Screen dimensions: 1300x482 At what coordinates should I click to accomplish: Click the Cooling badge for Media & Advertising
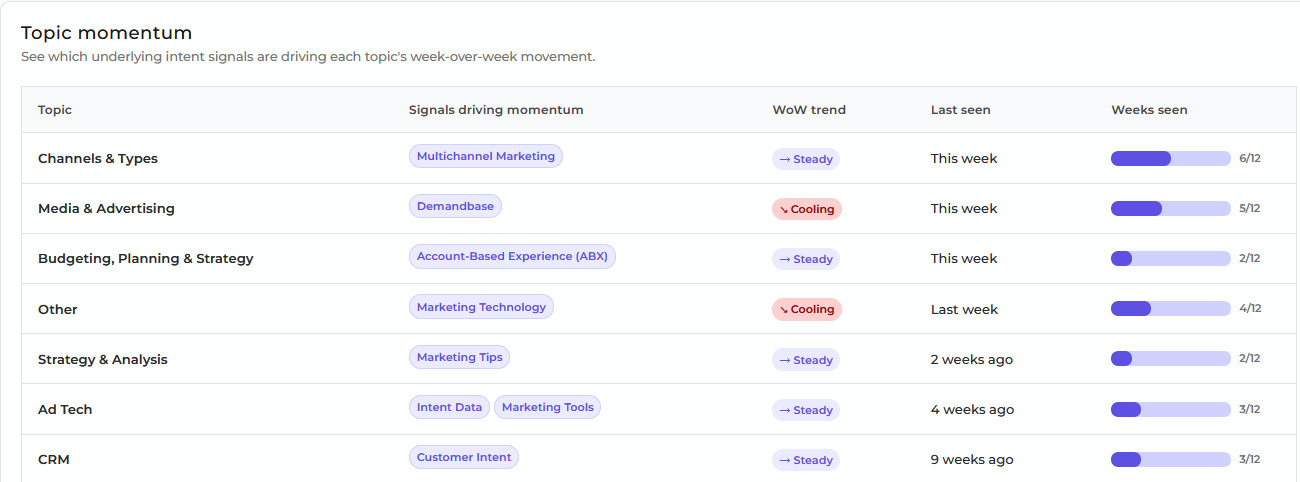point(806,209)
